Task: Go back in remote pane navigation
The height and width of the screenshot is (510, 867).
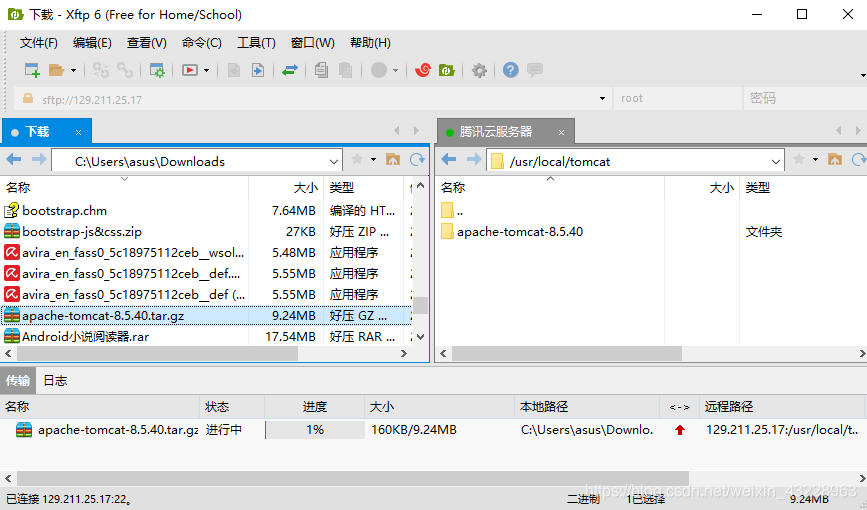Action: (x=449, y=160)
